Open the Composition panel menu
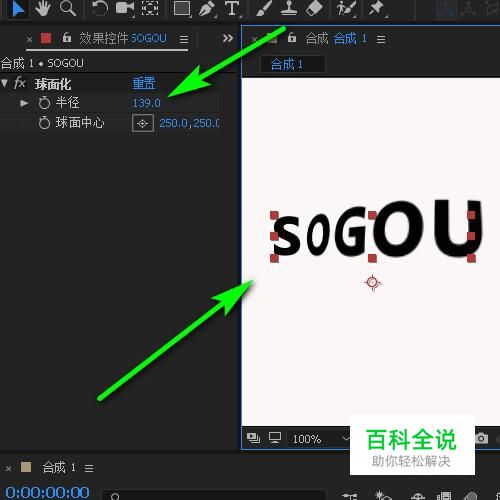The height and width of the screenshot is (500, 500). [381, 40]
